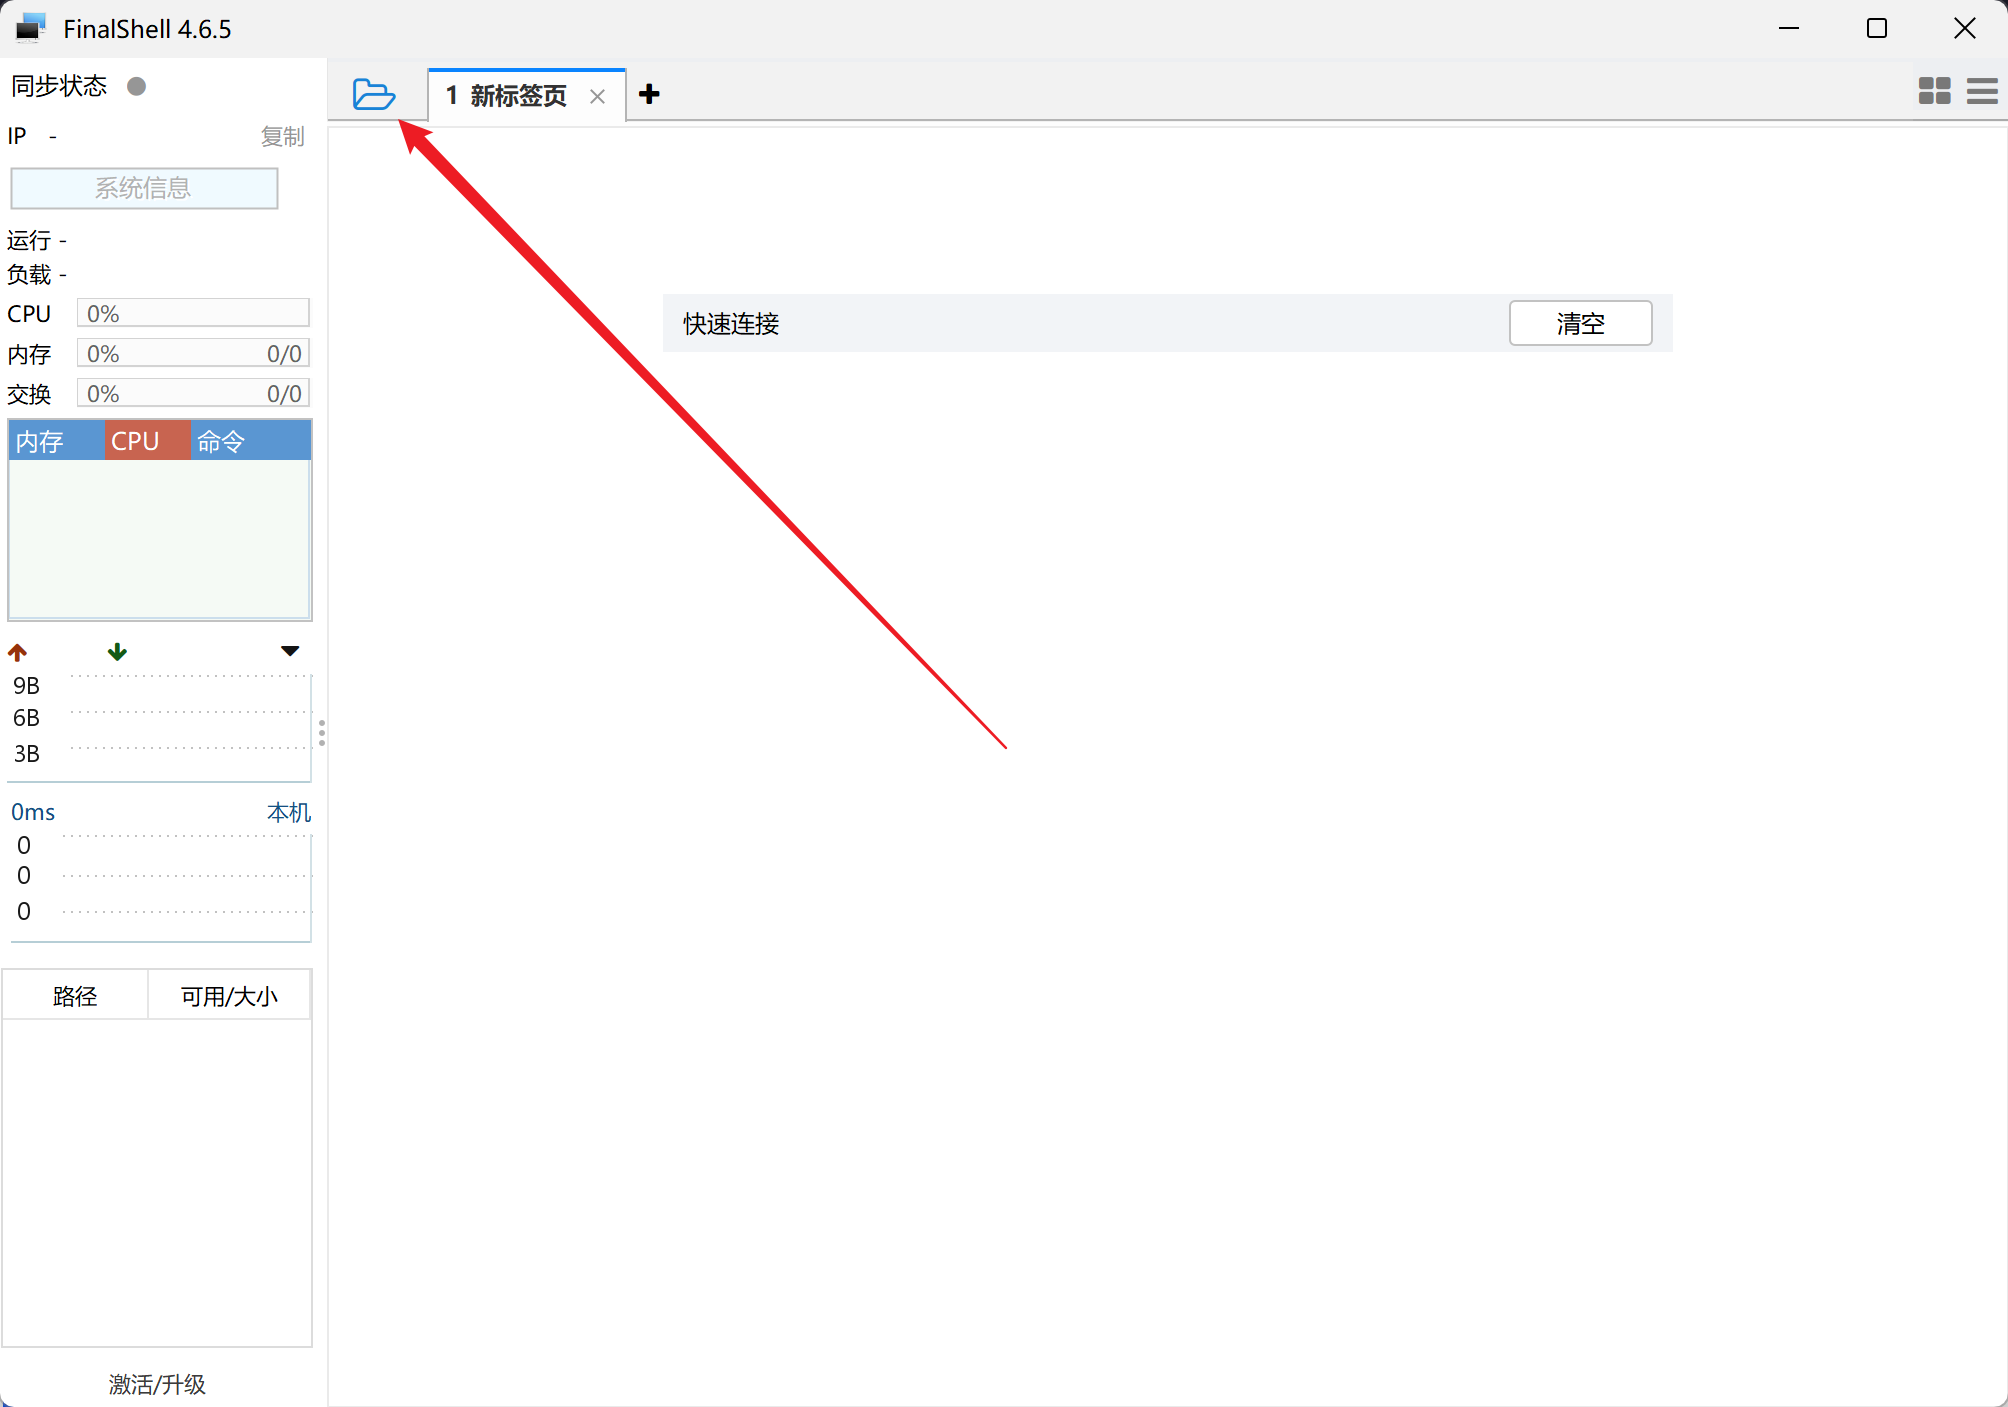
Task: Close the 新标签页 tab
Action: 597,96
